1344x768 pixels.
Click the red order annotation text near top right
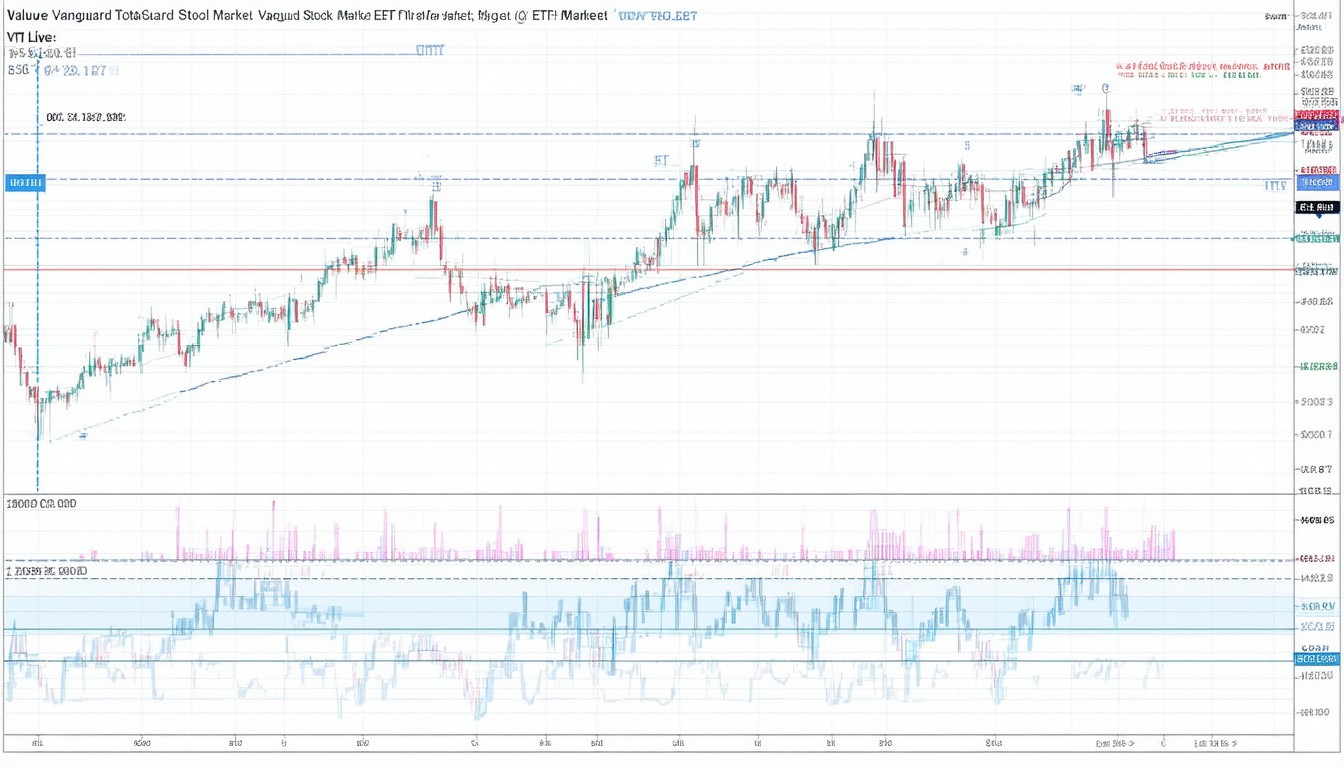(x=1202, y=66)
